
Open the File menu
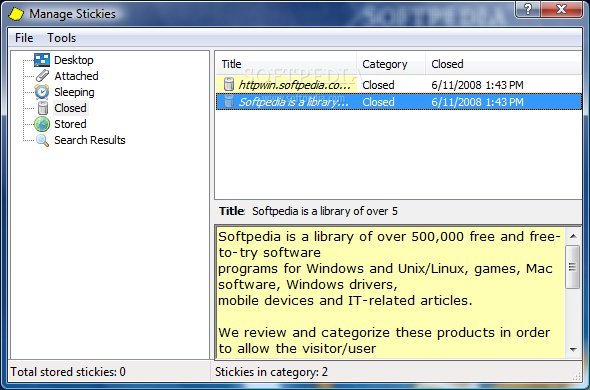click(x=24, y=38)
